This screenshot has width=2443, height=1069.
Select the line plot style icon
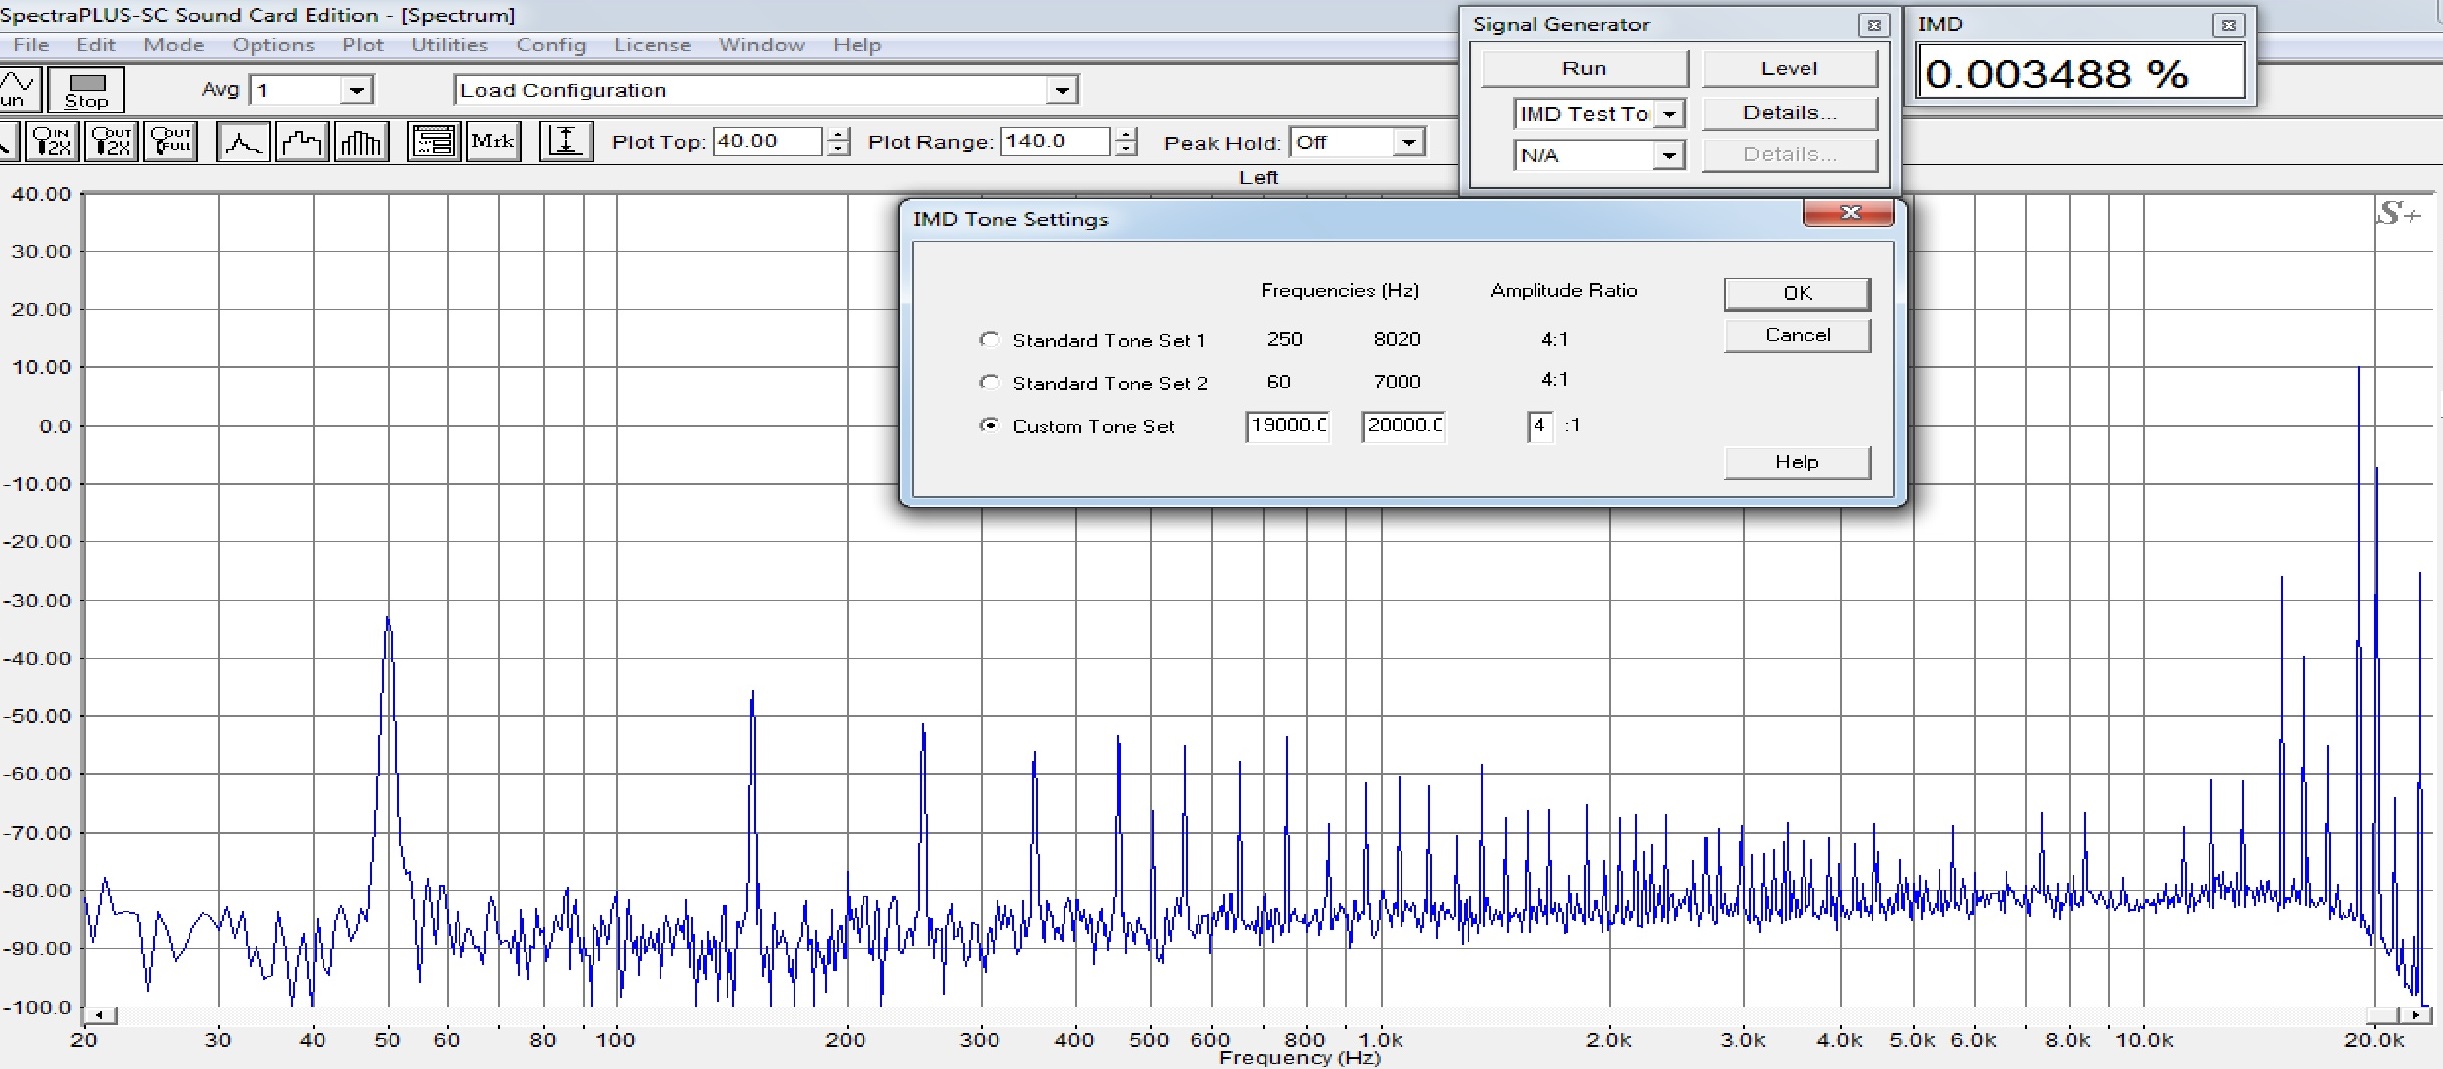pos(242,142)
